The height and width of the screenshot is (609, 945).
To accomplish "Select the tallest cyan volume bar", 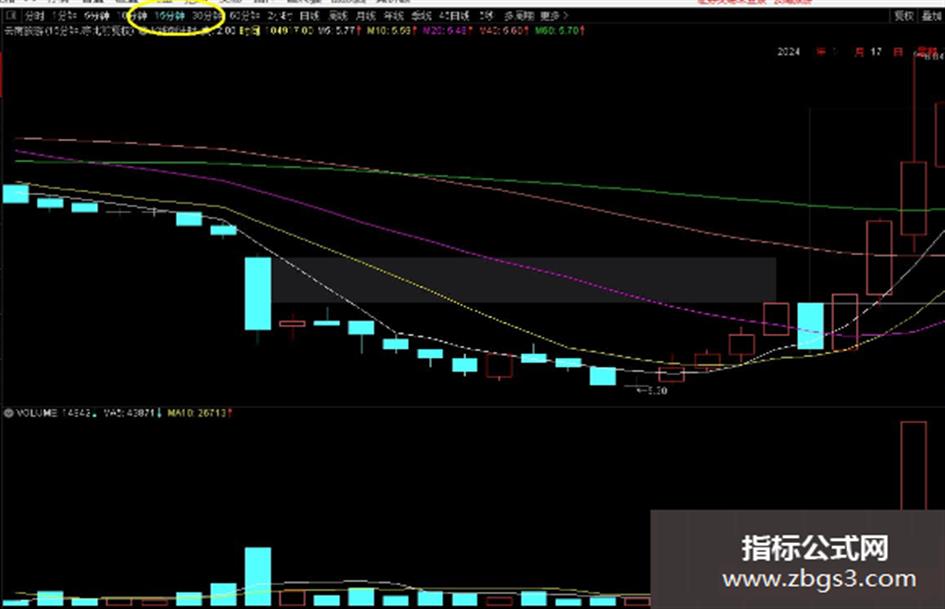I will pyautogui.click(x=258, y=576).
